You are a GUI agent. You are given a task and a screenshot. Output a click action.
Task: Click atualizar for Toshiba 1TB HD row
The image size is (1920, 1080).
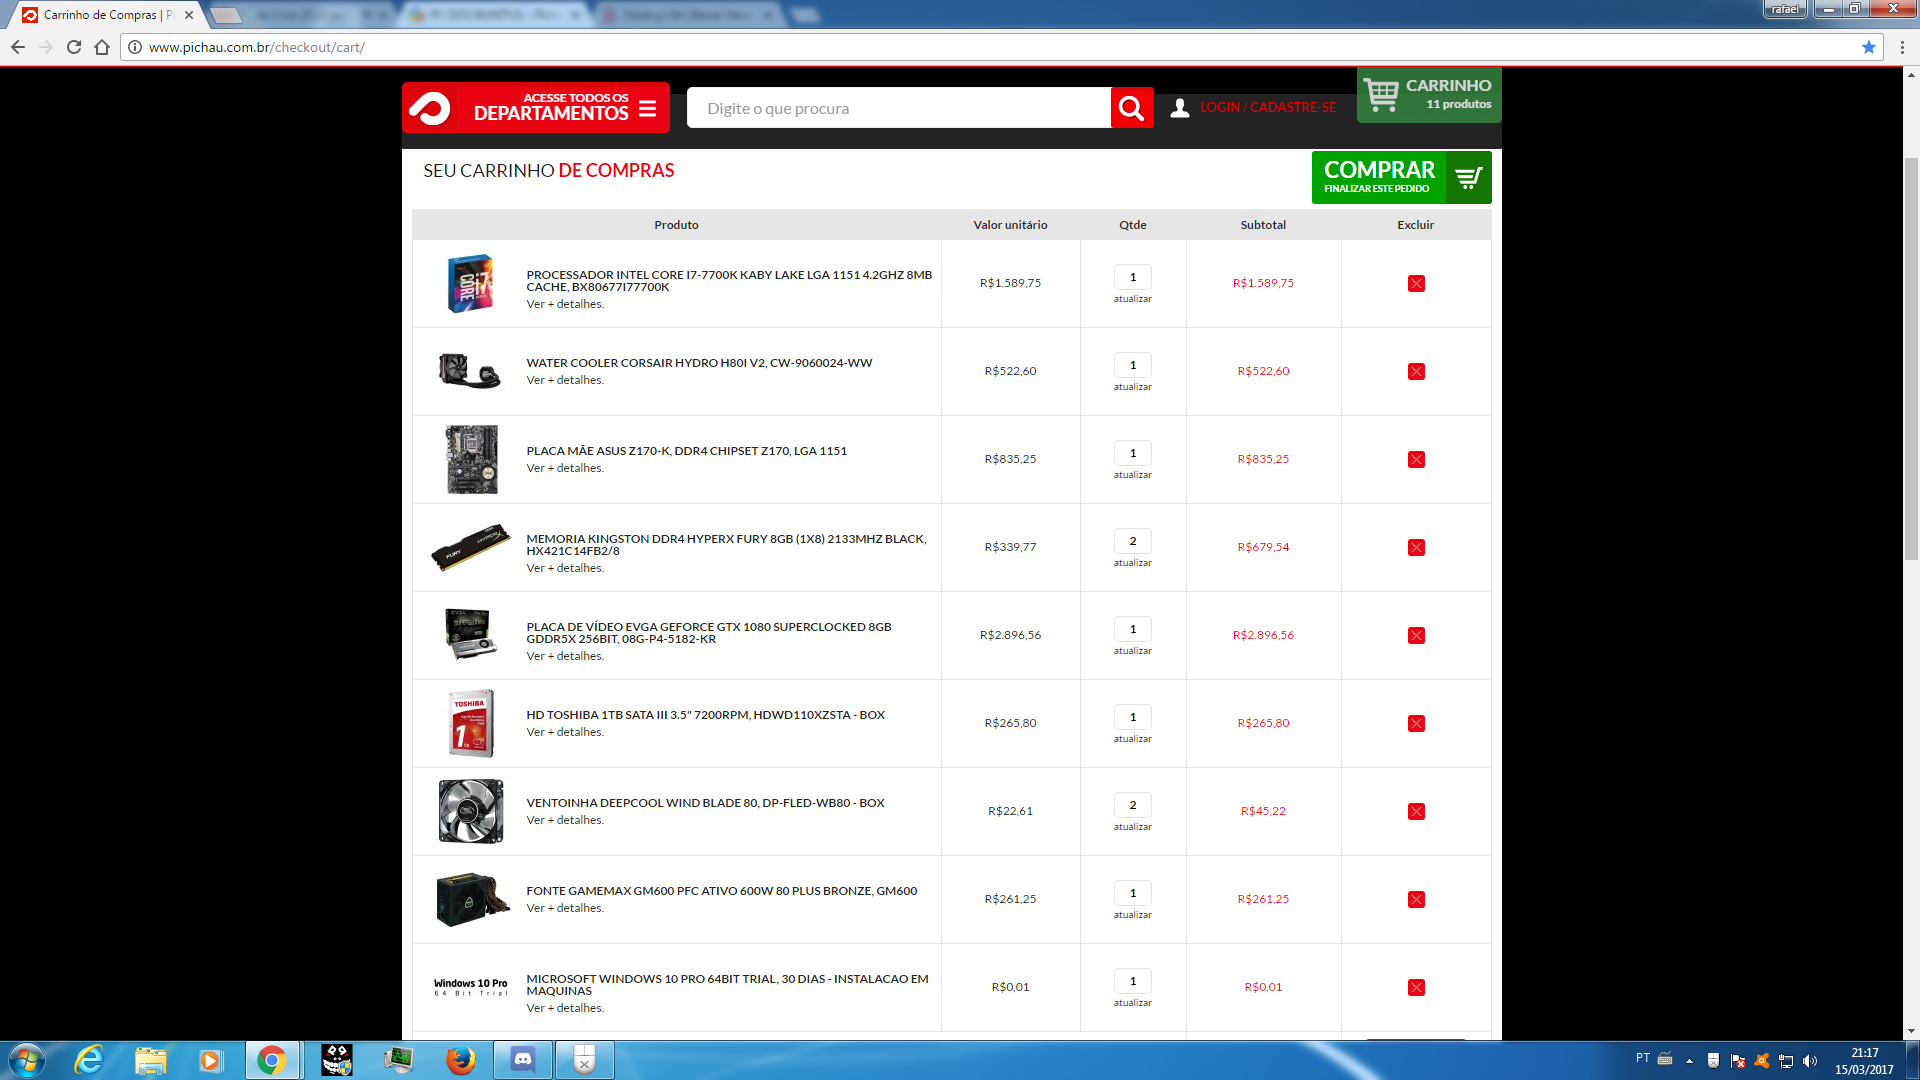coord(1132,739)
